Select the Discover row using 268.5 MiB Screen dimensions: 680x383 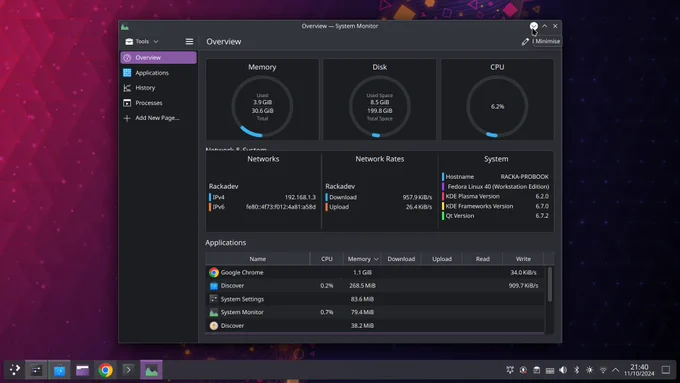[x=375, y=286]
